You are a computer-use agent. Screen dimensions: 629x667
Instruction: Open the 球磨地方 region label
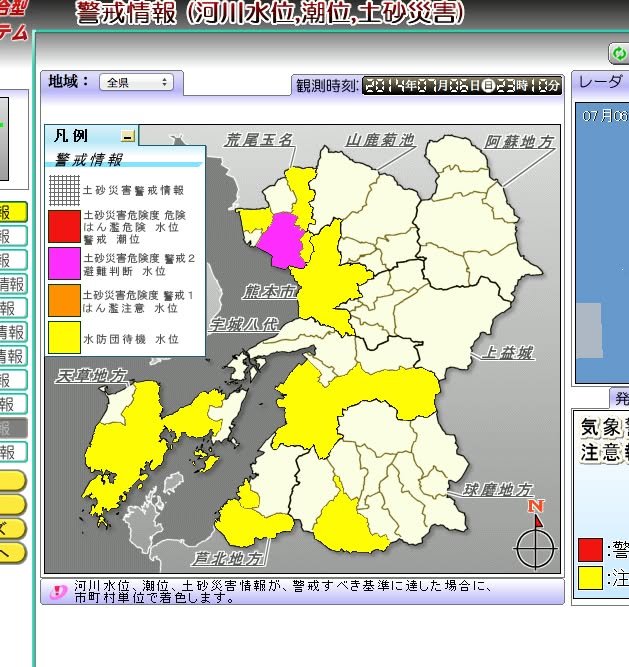tap(497, 490)
